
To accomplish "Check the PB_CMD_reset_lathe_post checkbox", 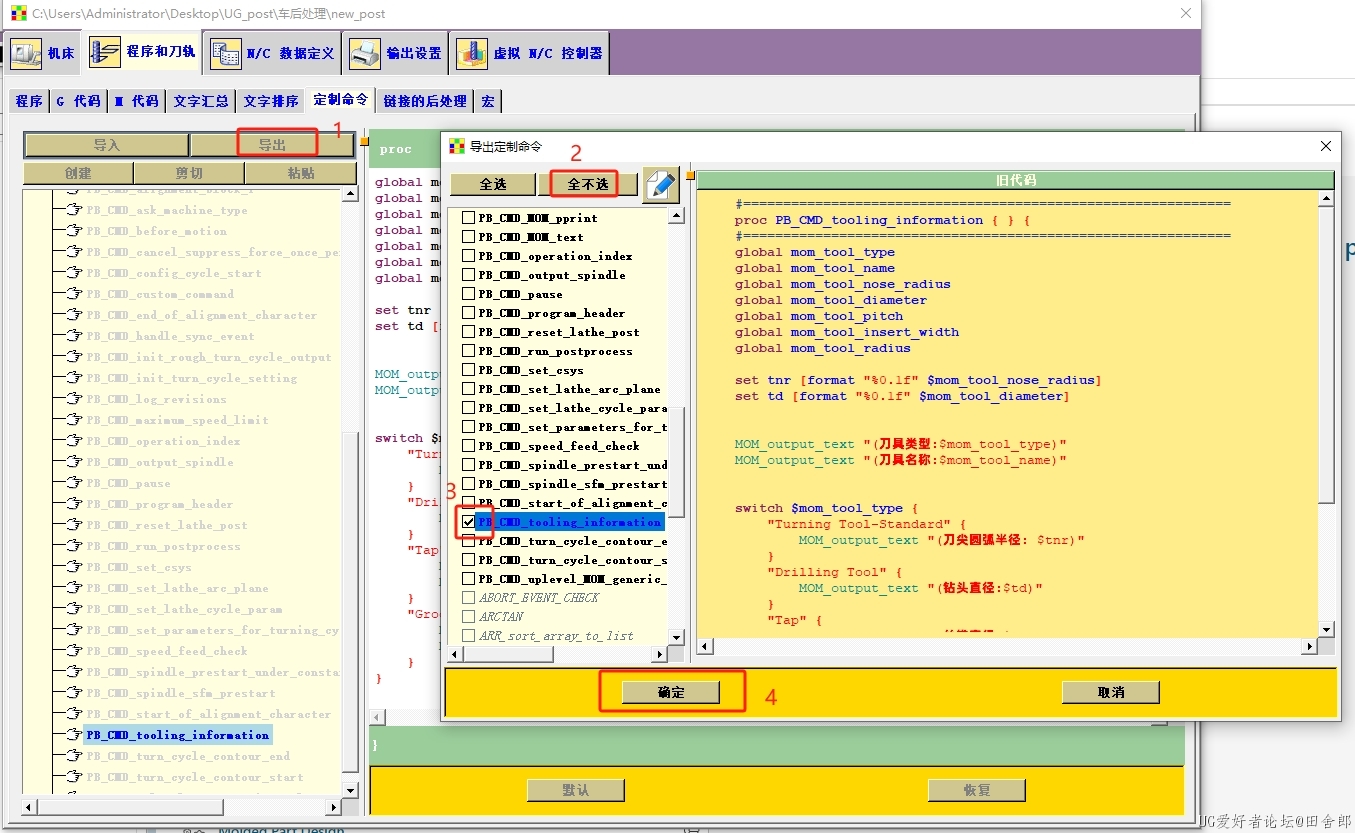I will (x=468, y=332).
